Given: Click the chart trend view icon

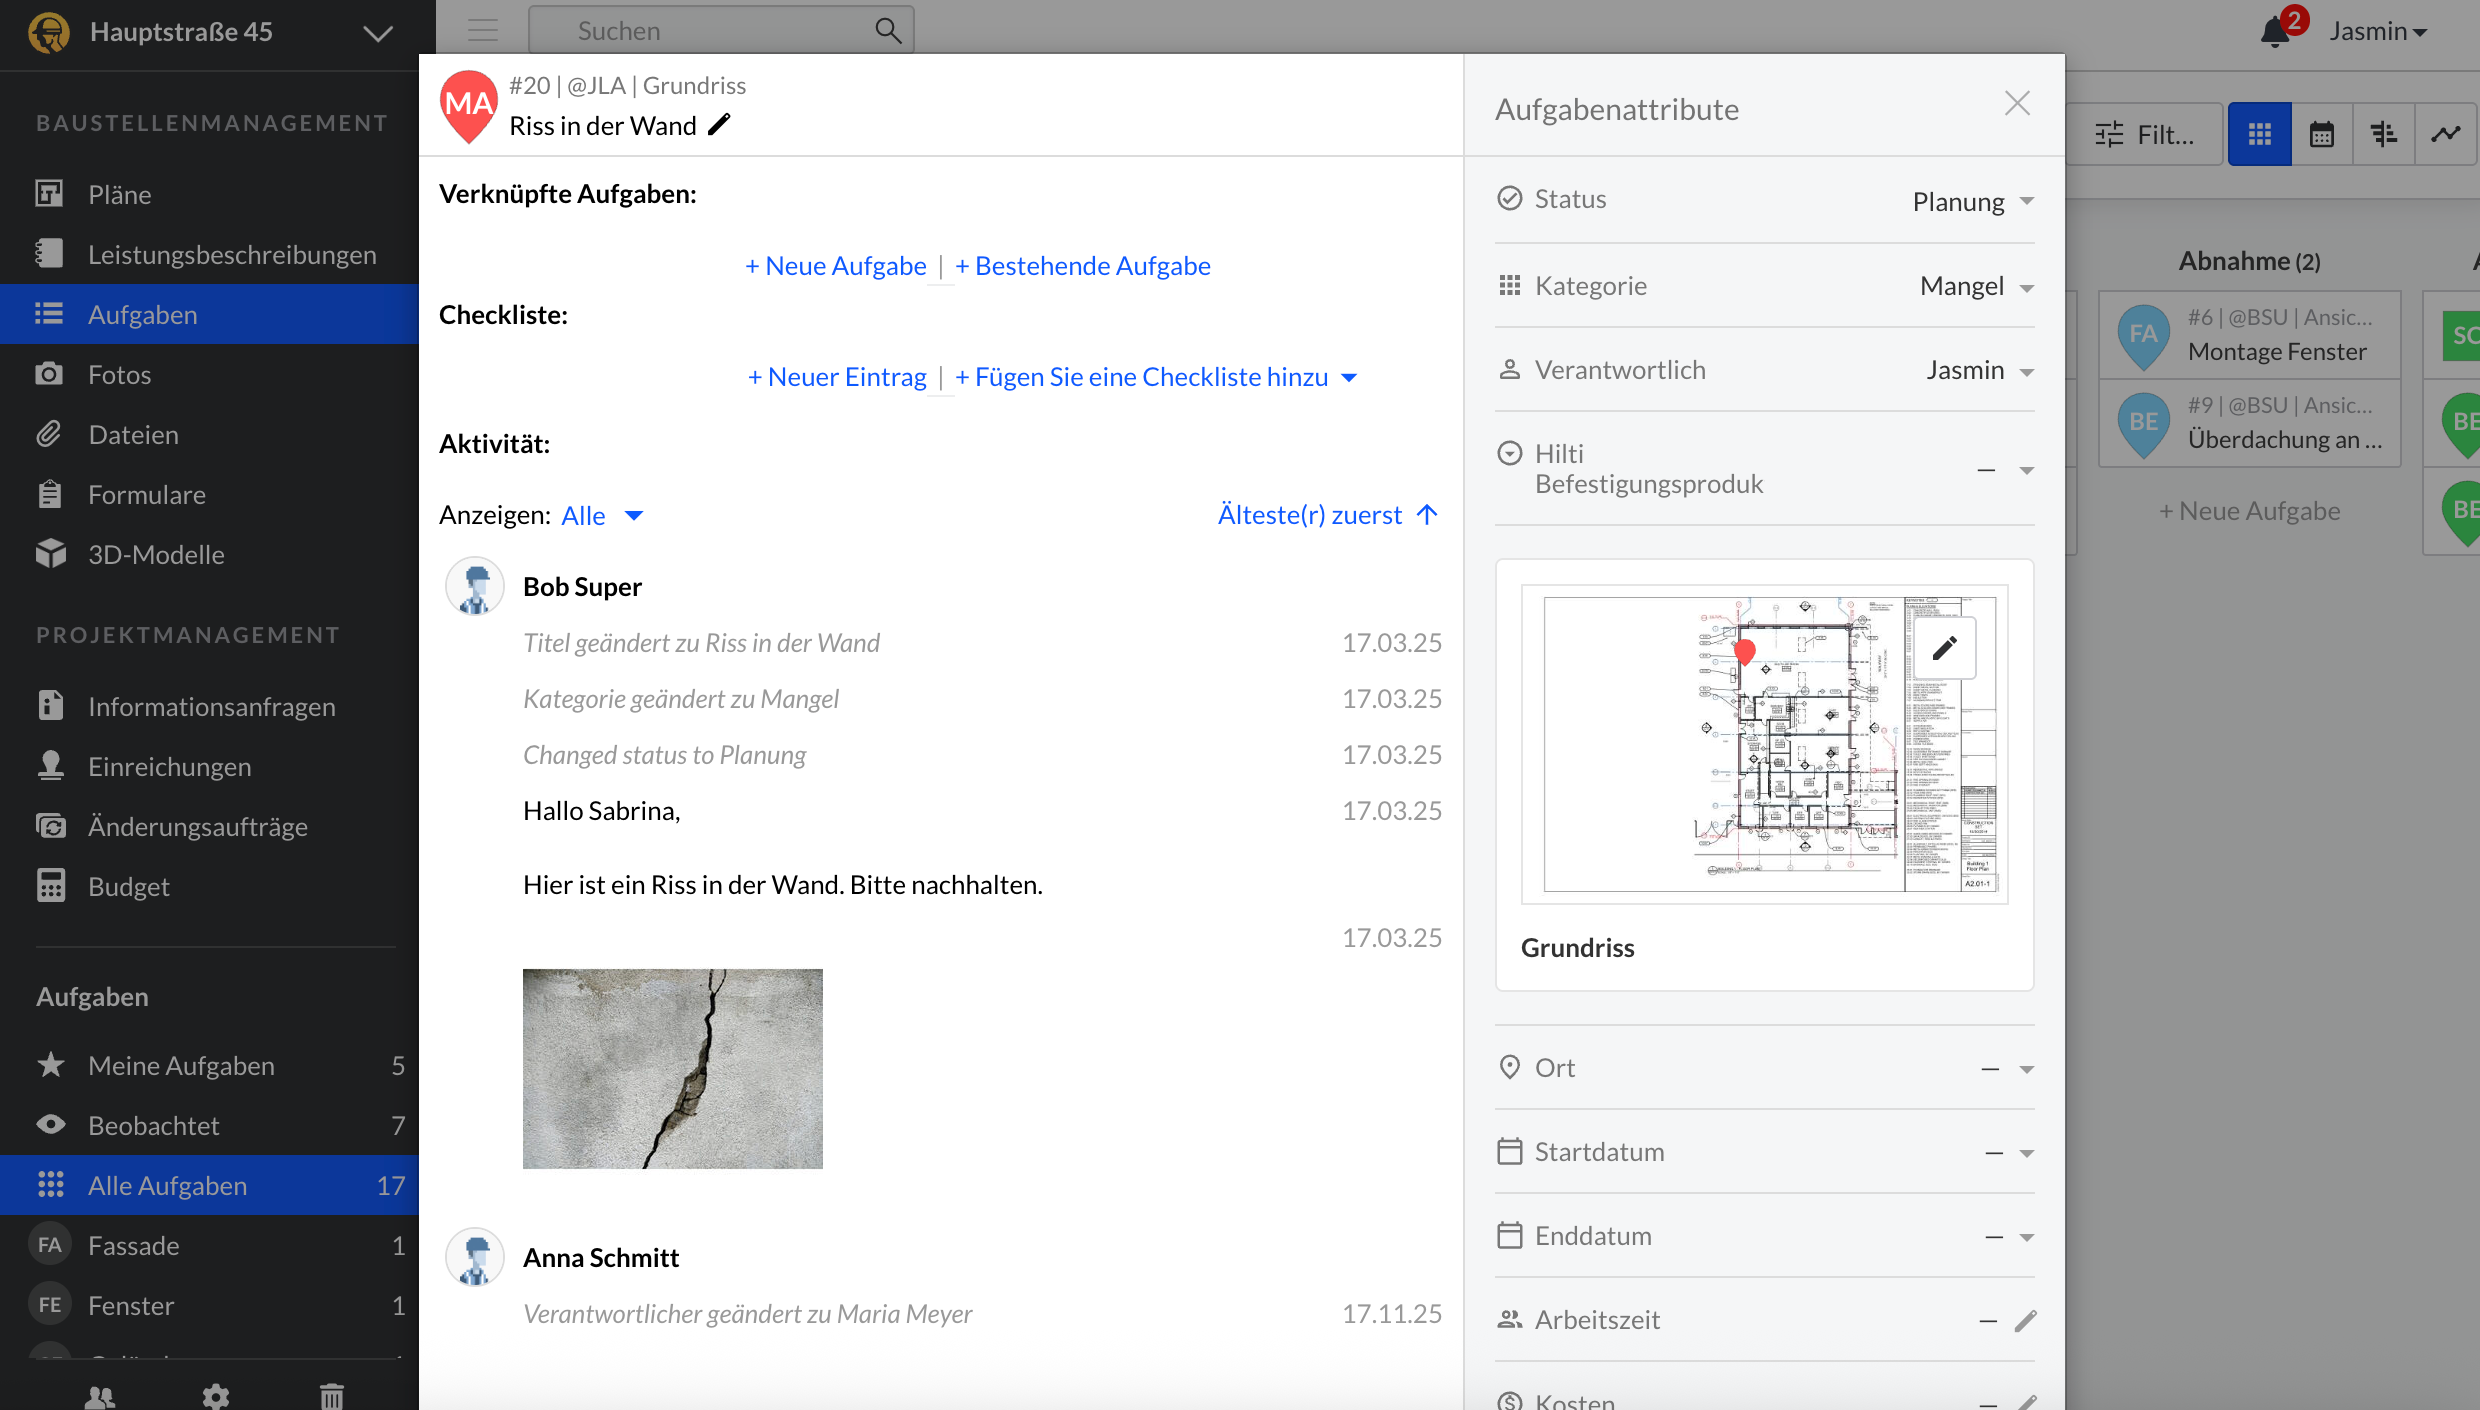Looking at the screenshot, I should pos(2445,134).
